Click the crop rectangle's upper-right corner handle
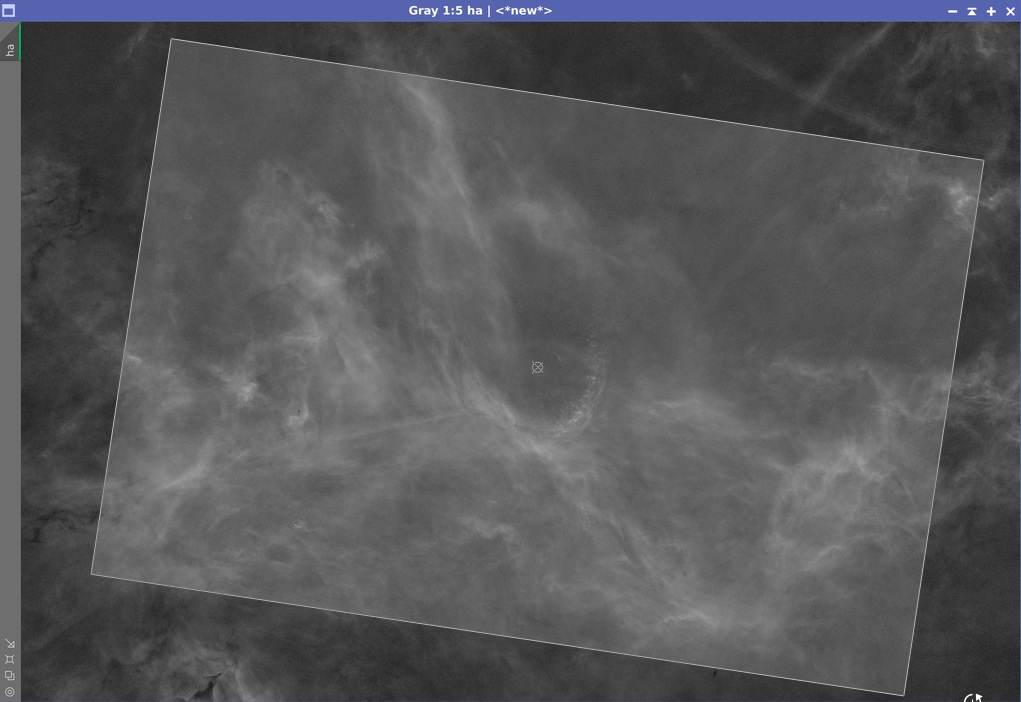 point(983,160)
